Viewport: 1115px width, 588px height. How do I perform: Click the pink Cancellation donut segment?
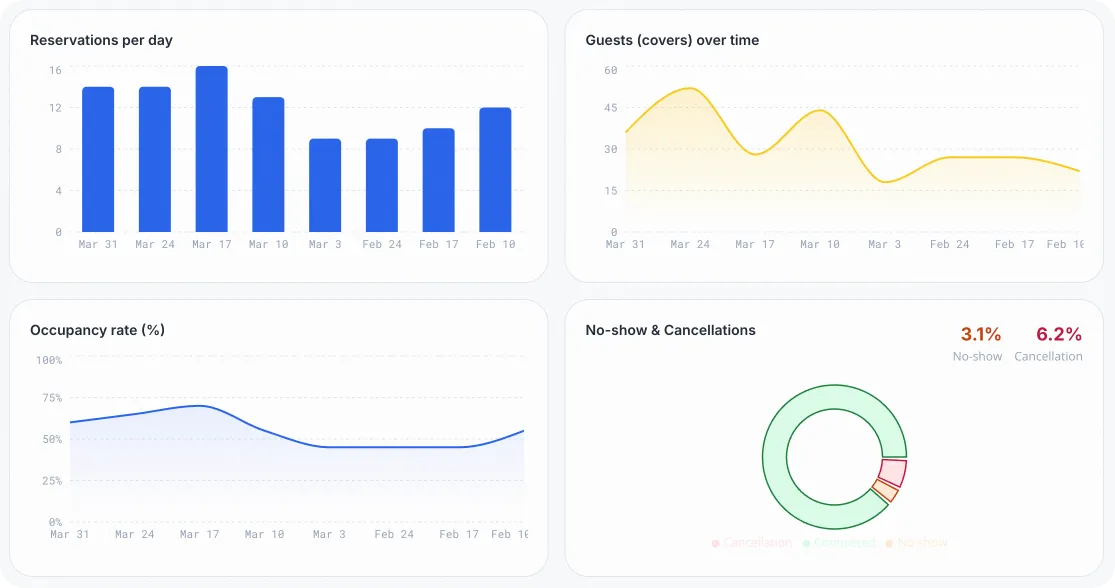point(893,472)
